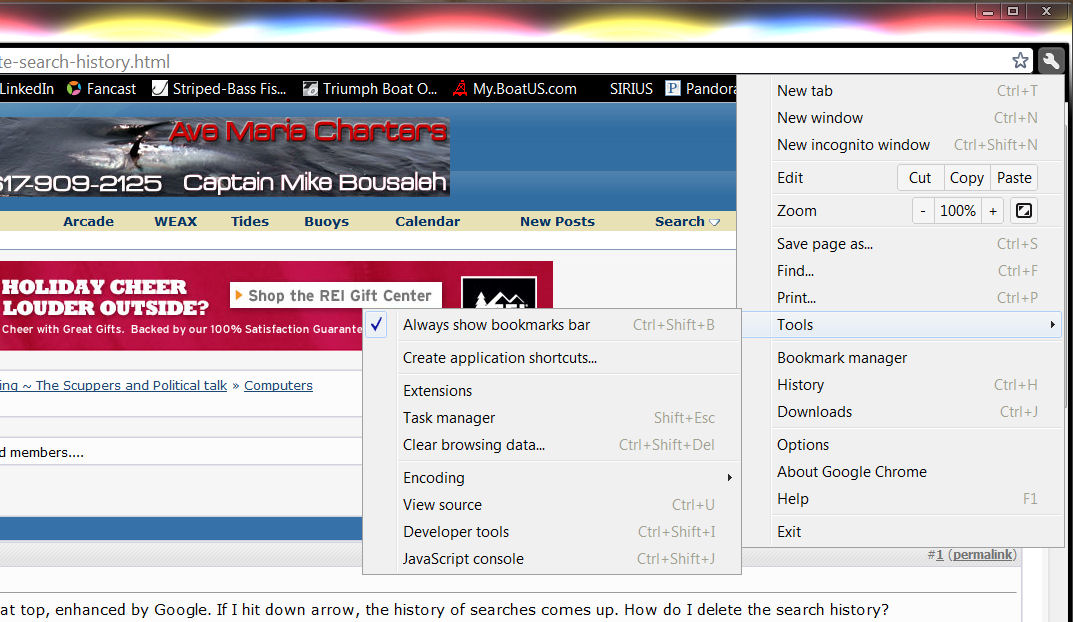1073x622 pixels.
Task: Select Clear browsing data
Action: pyautogui.click(x=474, y=445)
